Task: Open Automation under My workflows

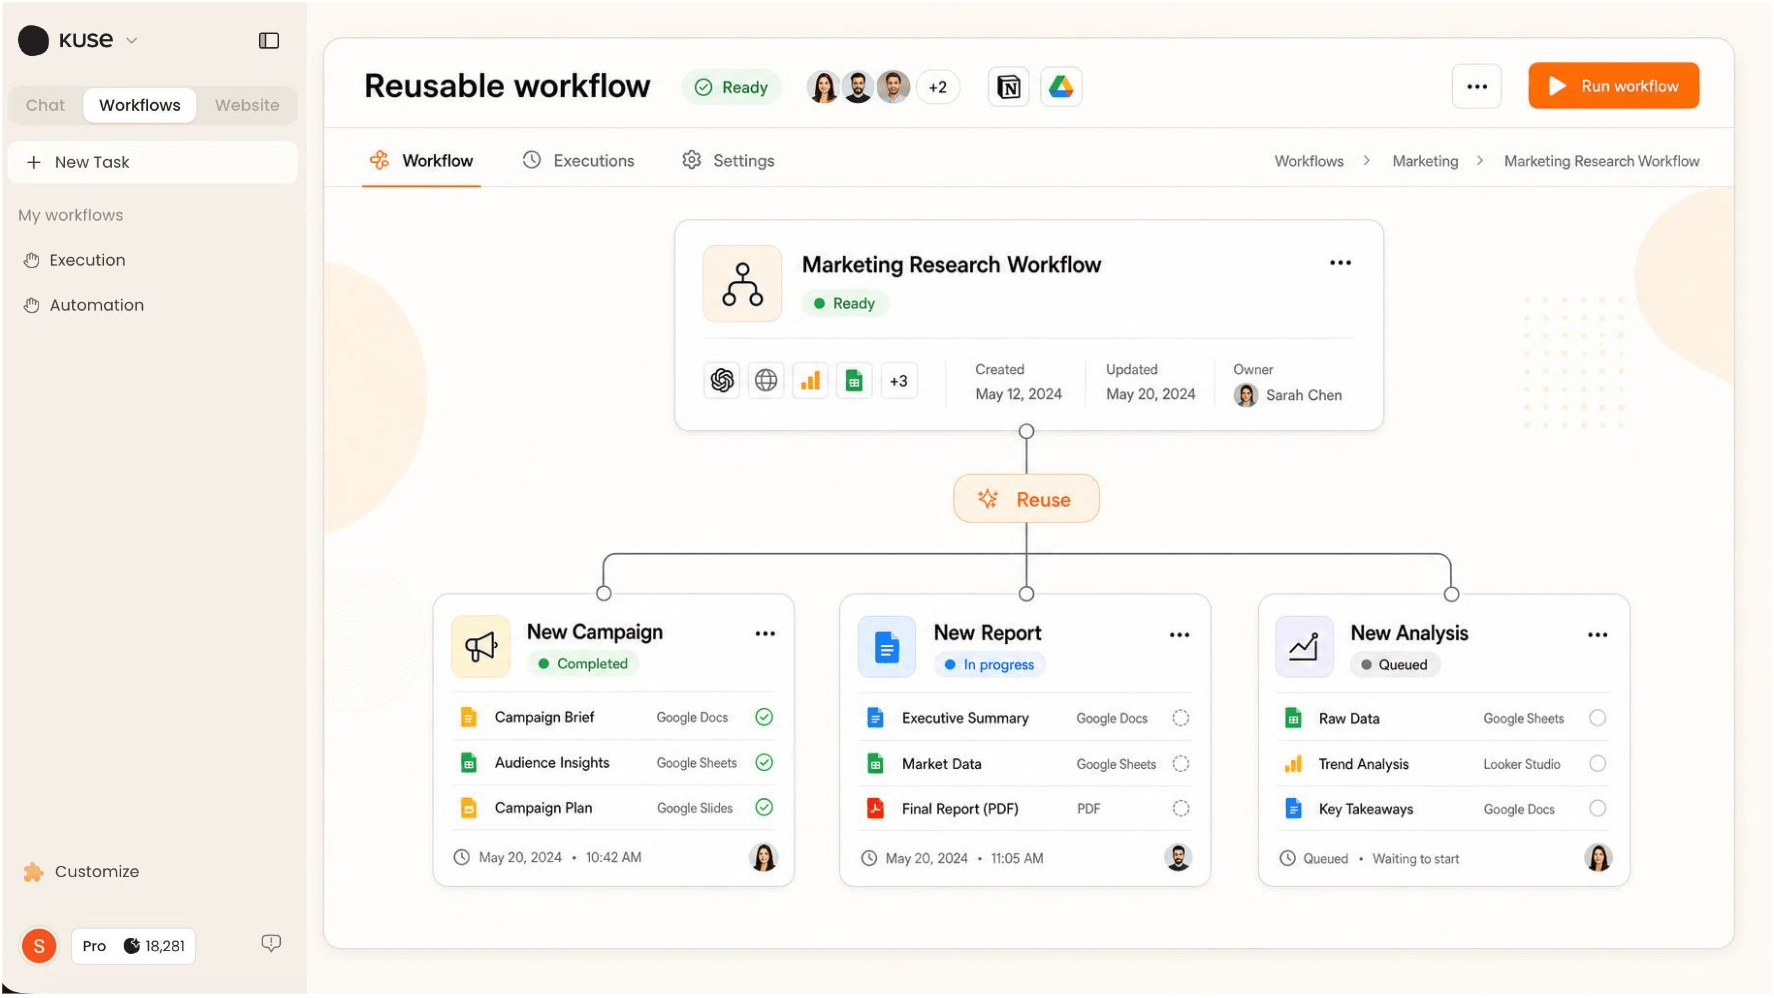Action: coord(96,305)
